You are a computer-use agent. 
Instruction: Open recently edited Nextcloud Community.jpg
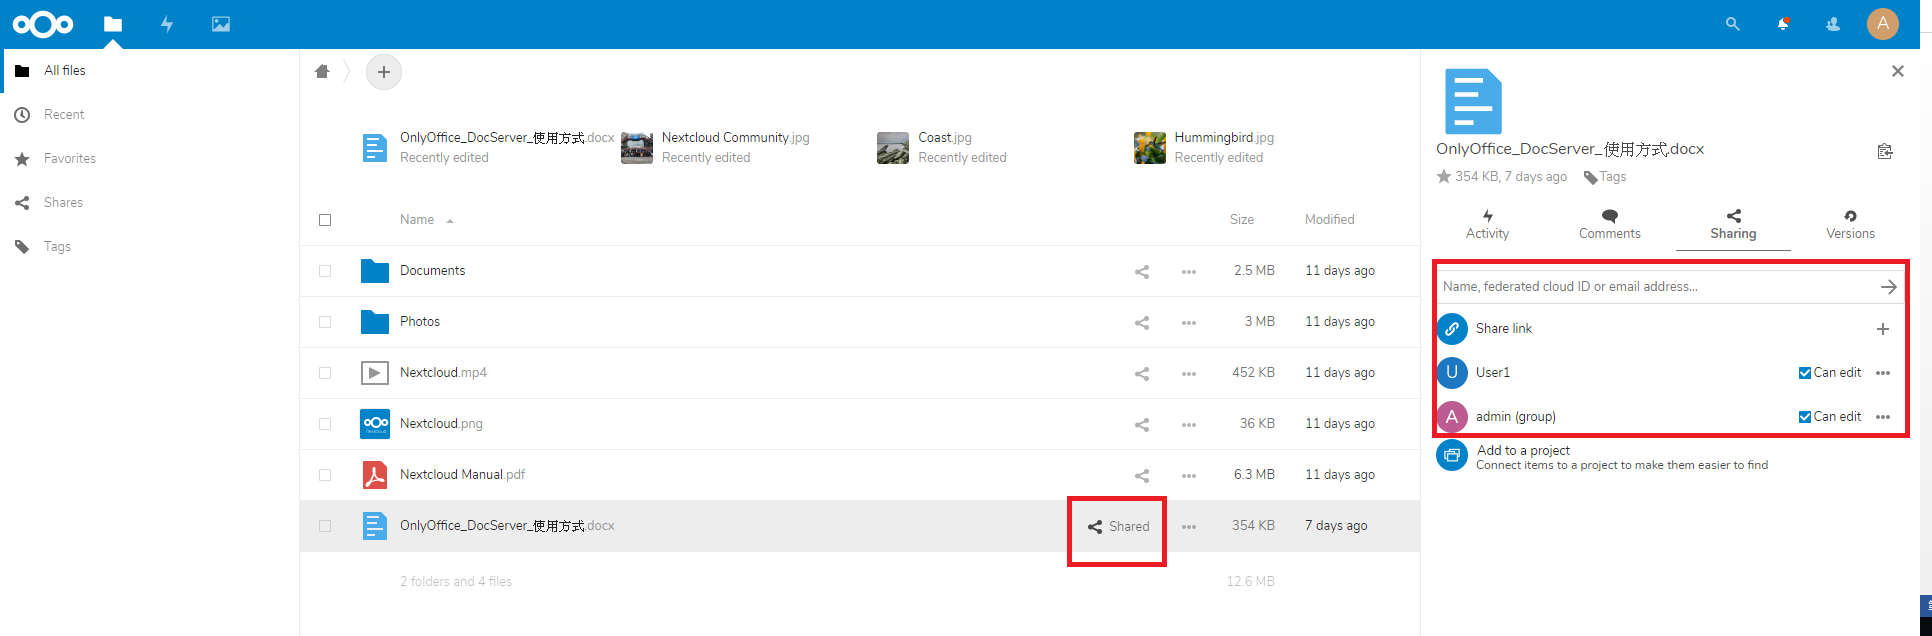(x=735, y=138)
